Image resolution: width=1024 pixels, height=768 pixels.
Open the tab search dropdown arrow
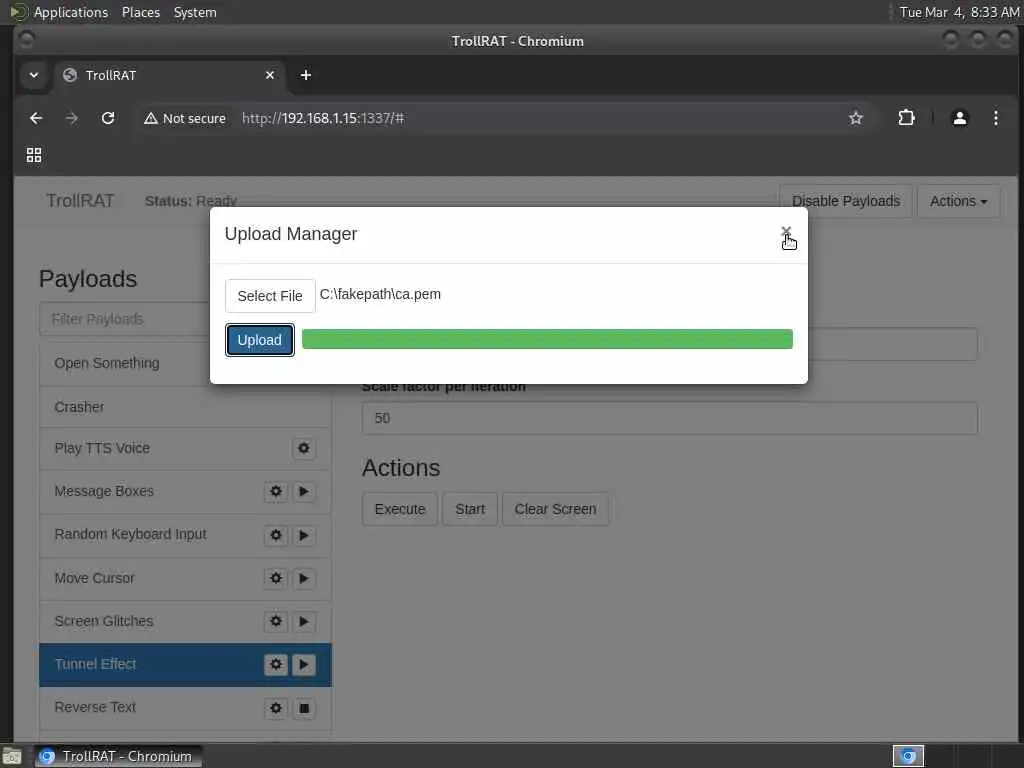tap(33, 75)
